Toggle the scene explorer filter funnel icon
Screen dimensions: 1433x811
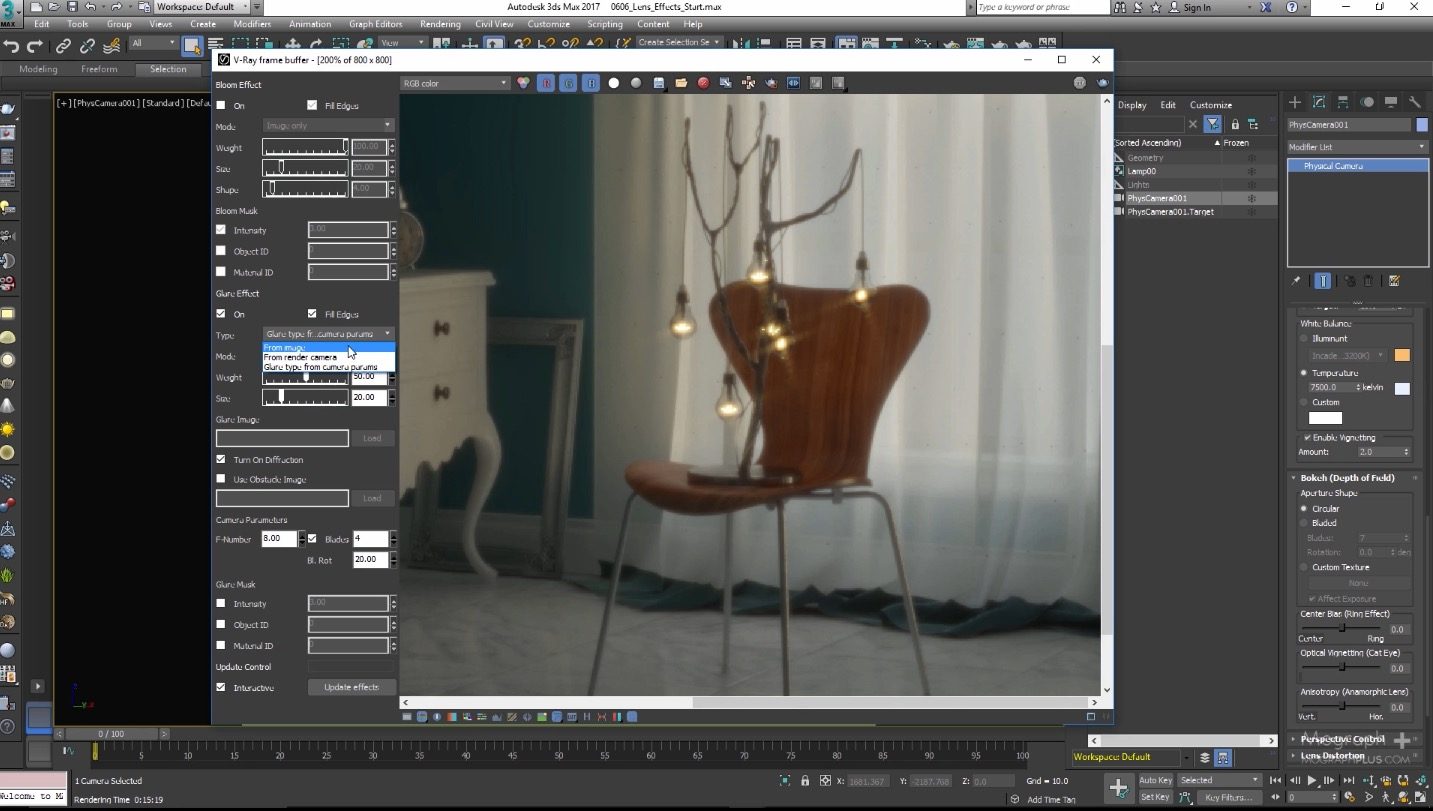(x=1212, y=124)
